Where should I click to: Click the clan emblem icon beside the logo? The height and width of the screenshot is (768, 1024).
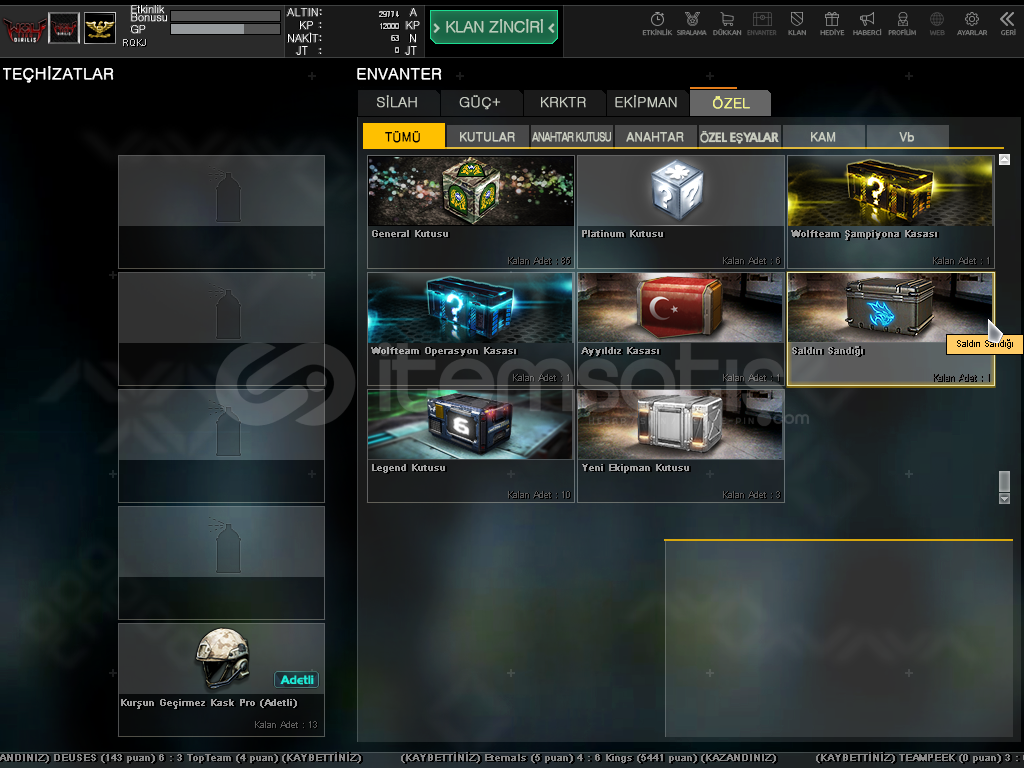64,28
